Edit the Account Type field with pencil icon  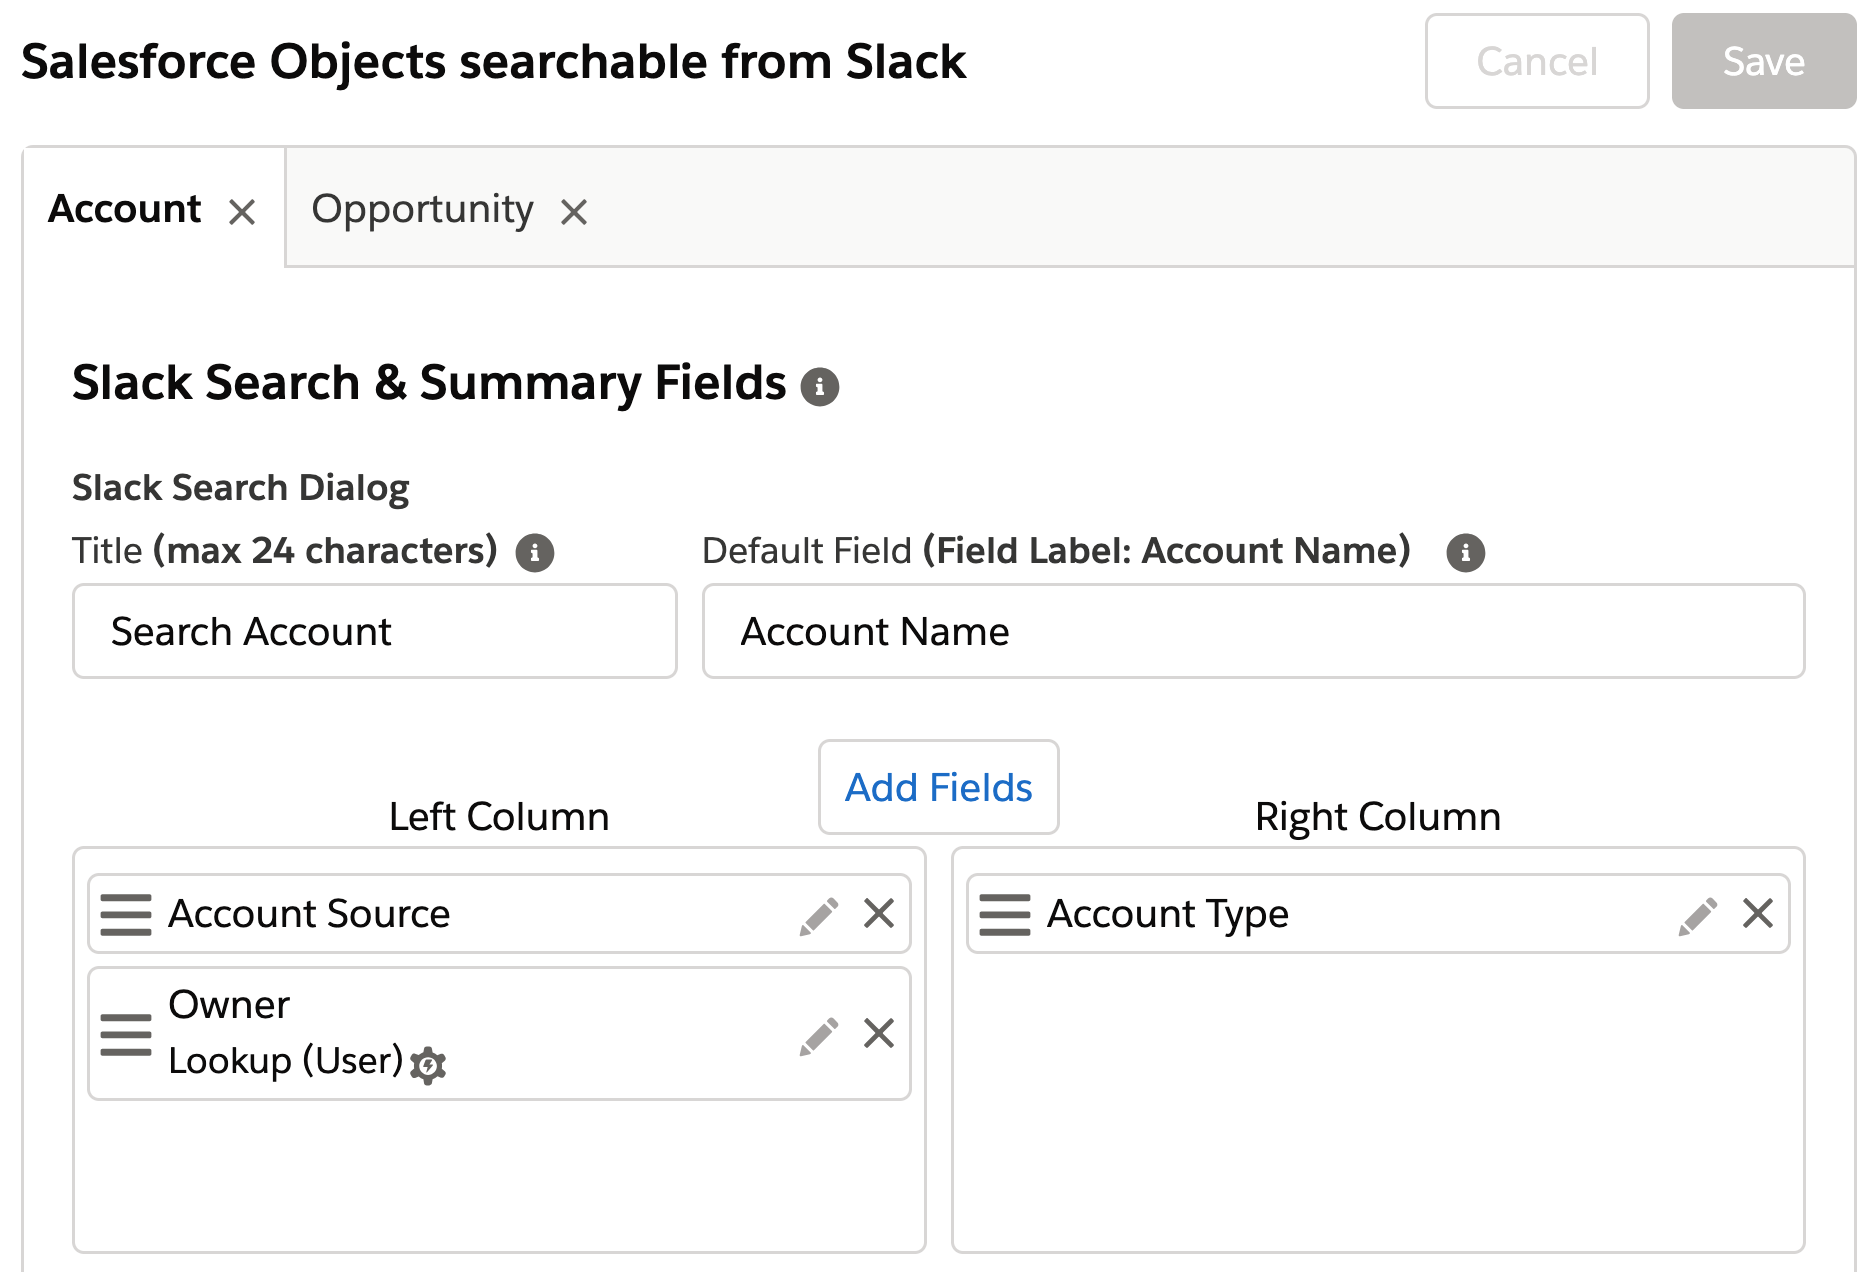tap(1698, 915)
